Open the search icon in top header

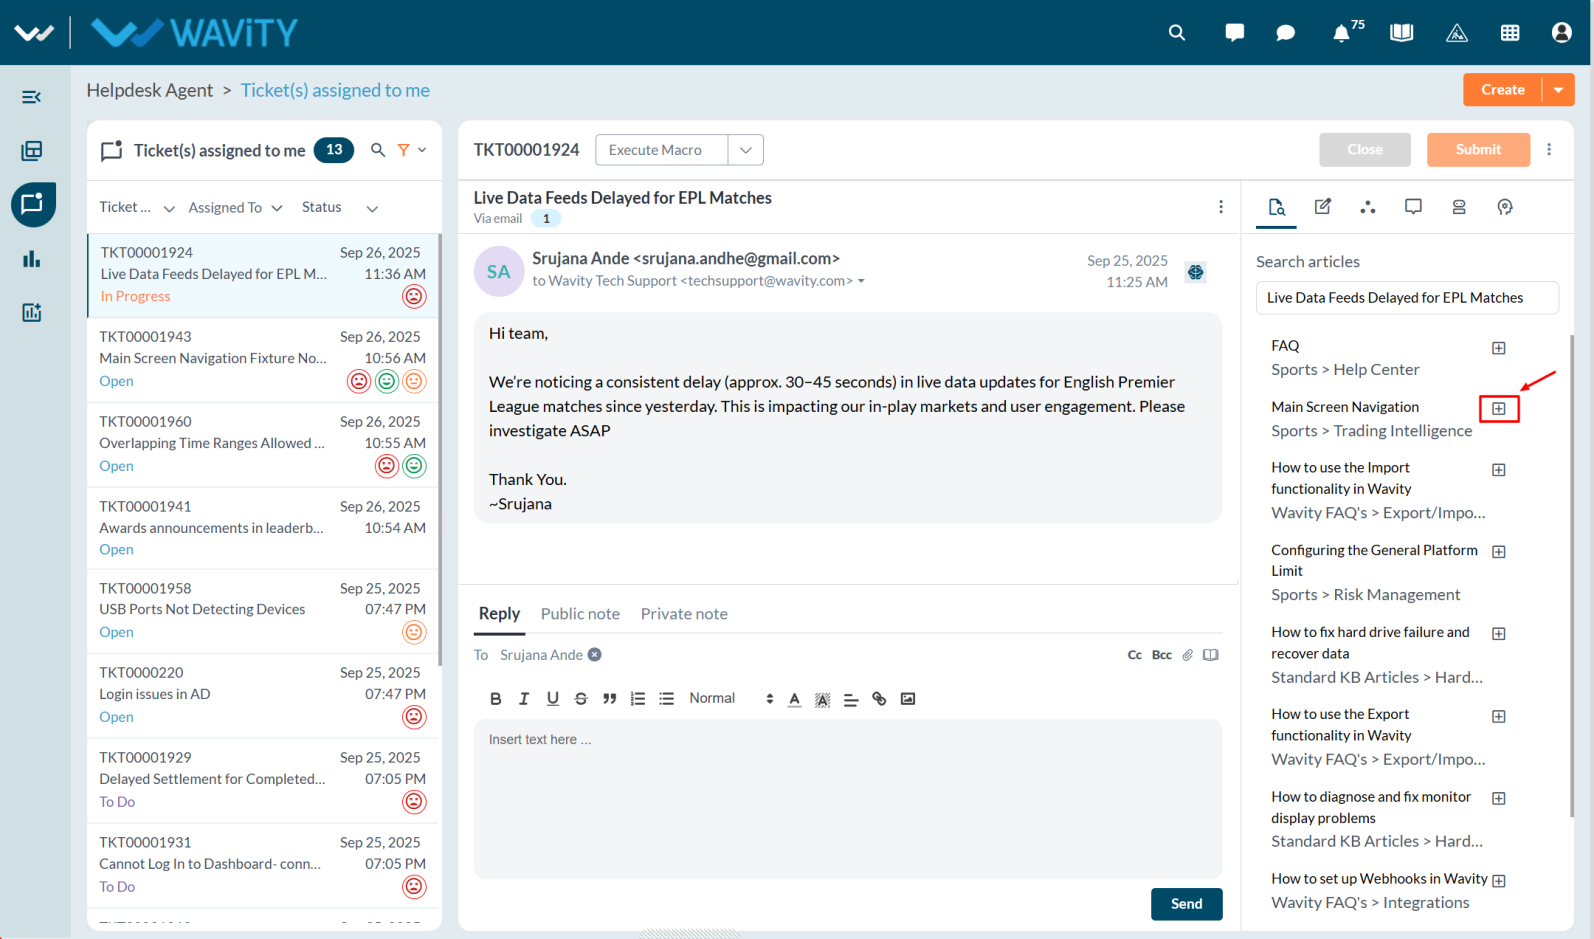tap(1177, 33)
